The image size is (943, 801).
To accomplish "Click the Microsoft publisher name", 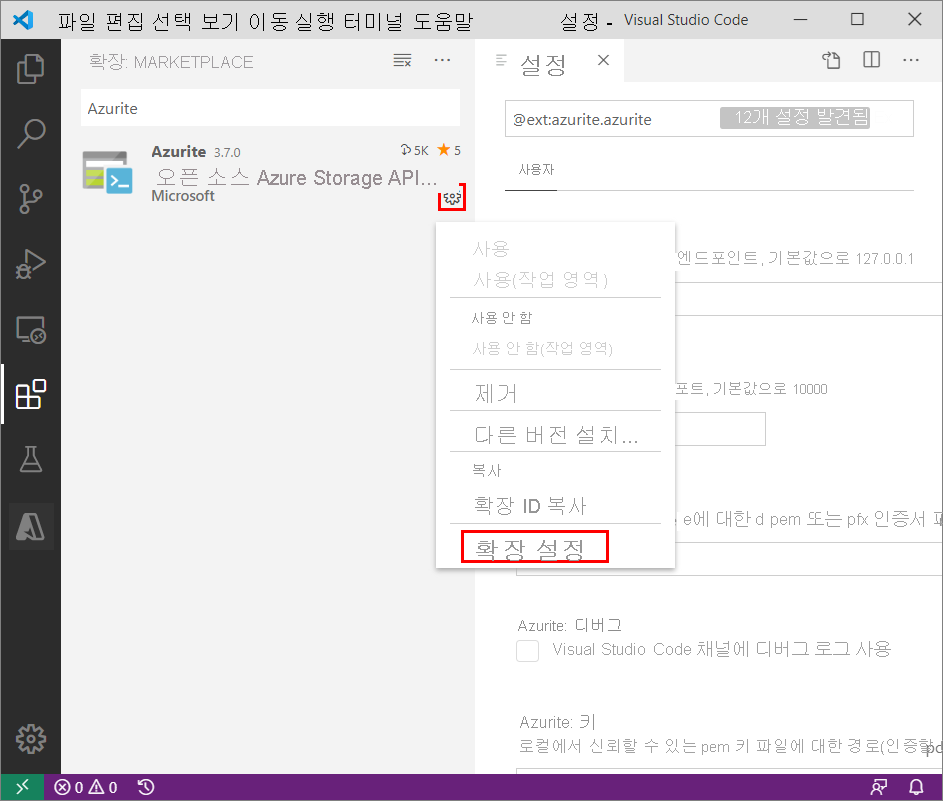I will coord(183,196).
